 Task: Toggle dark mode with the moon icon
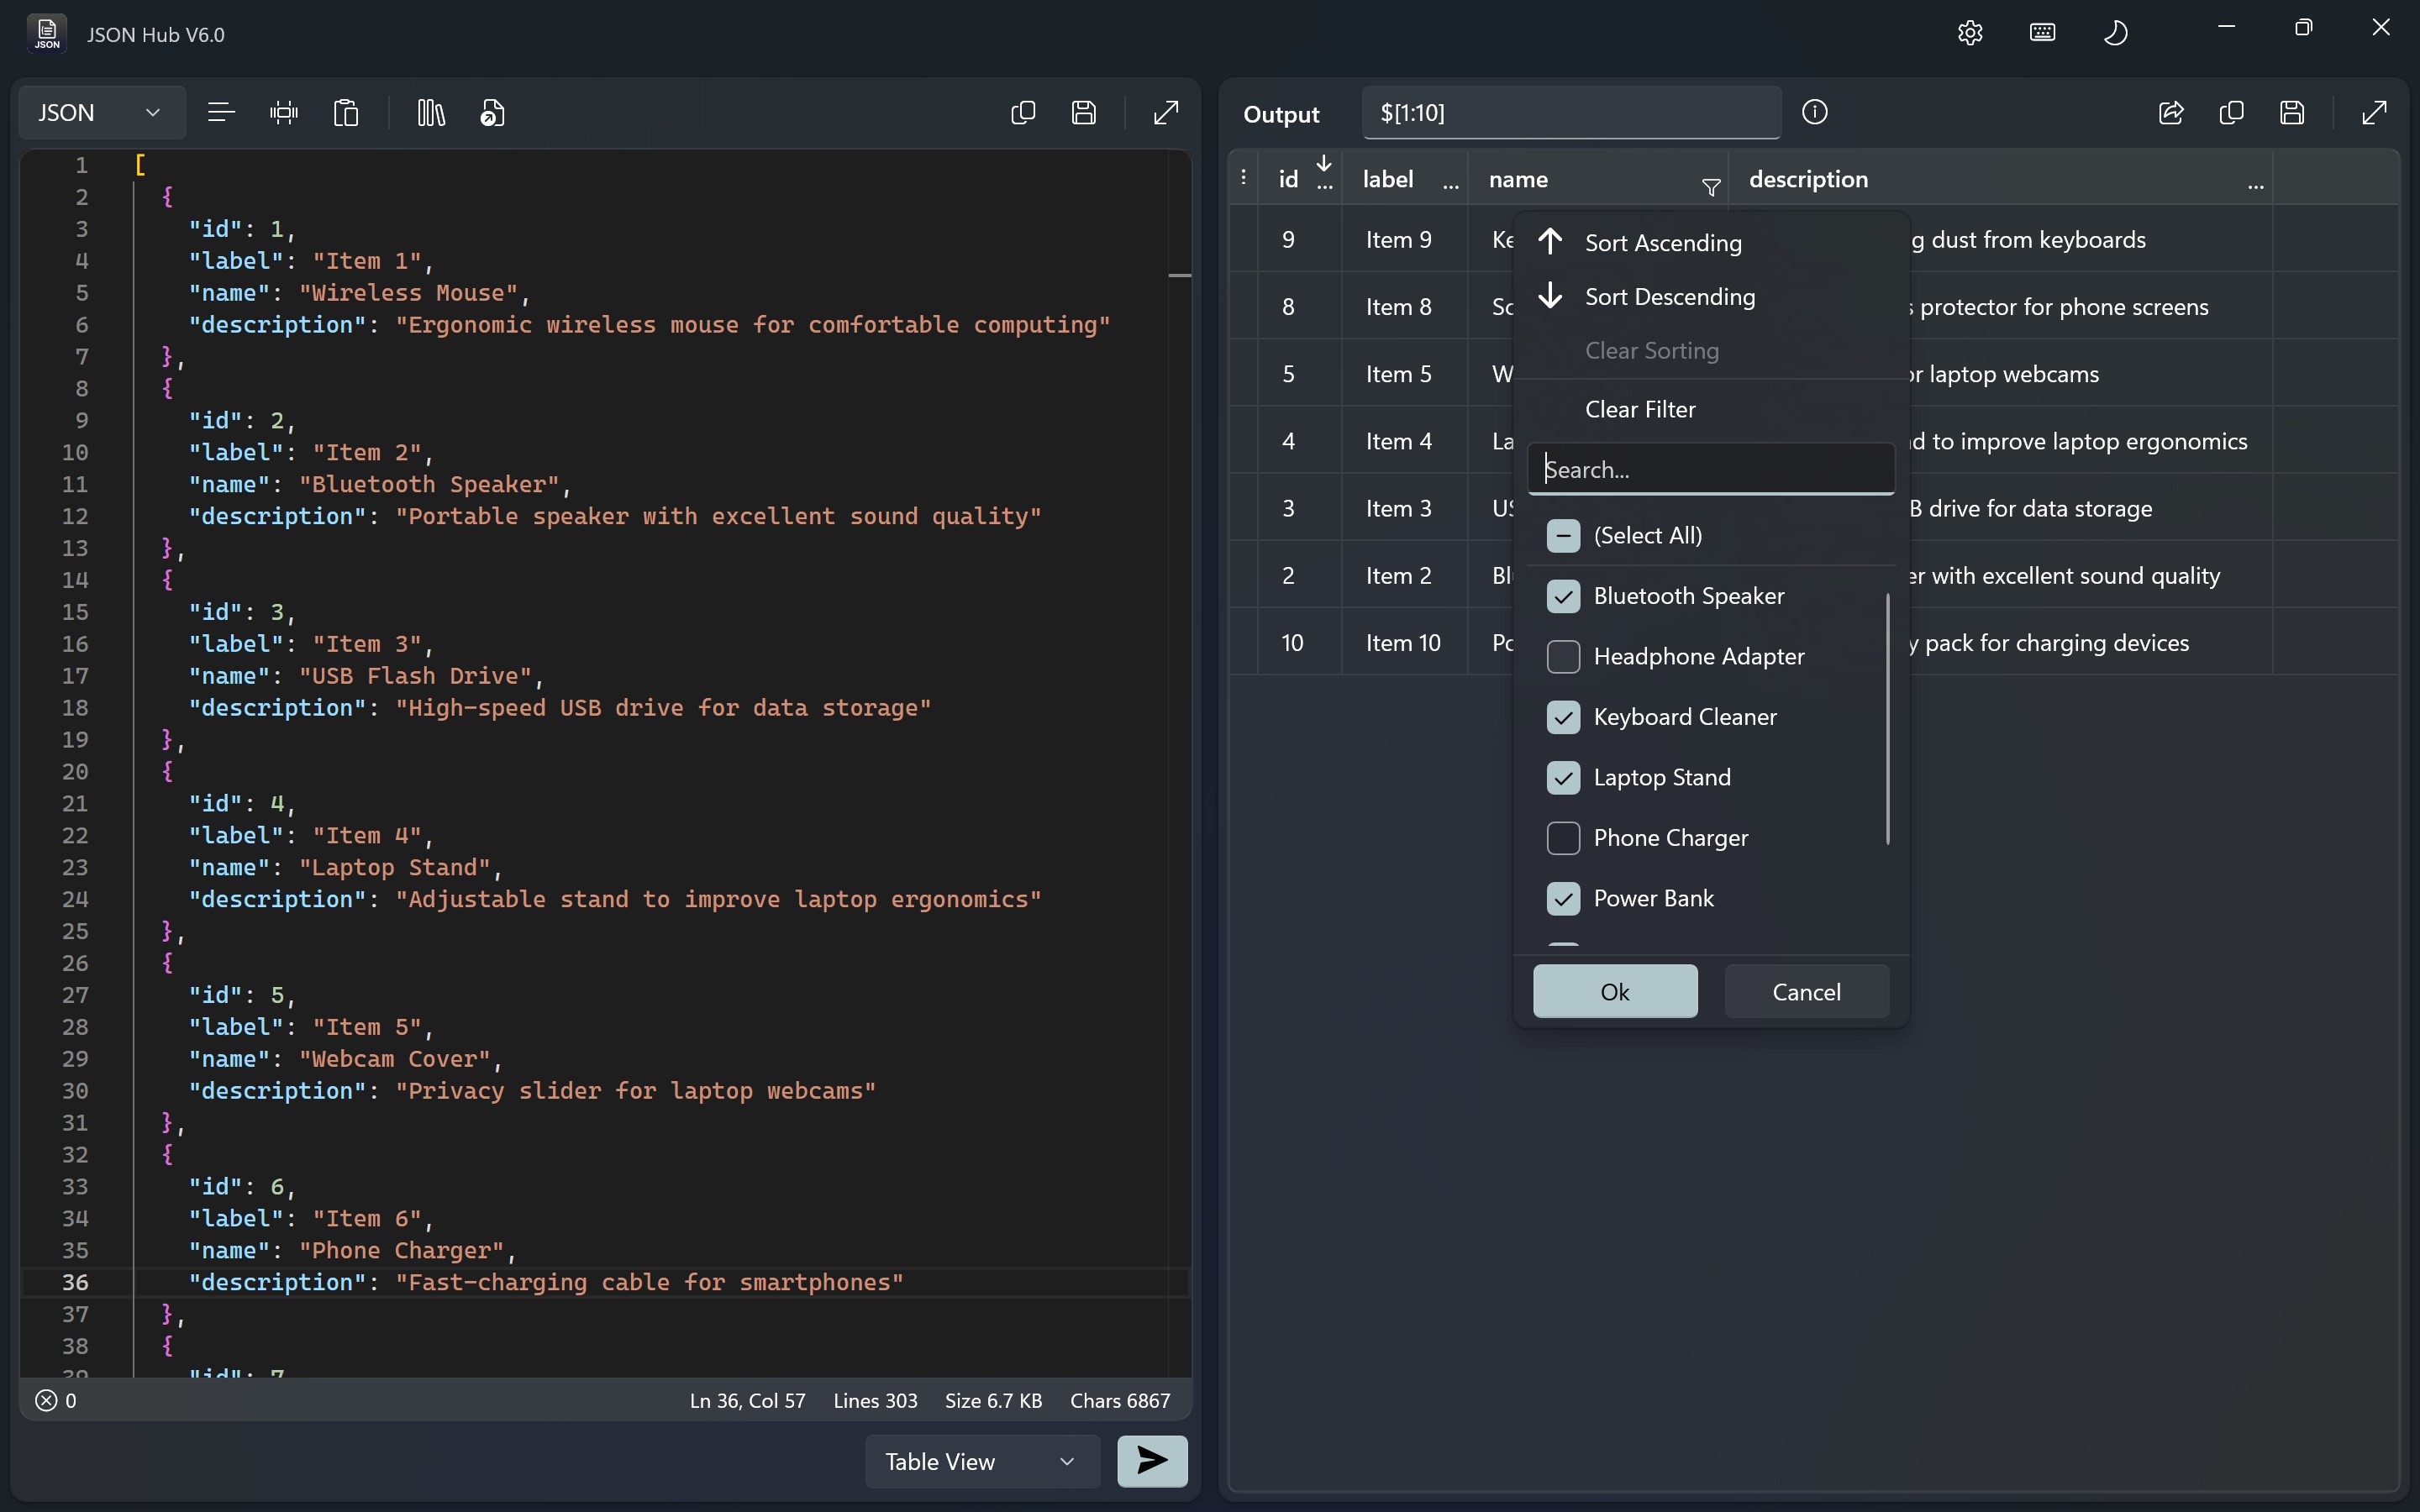2116,32
